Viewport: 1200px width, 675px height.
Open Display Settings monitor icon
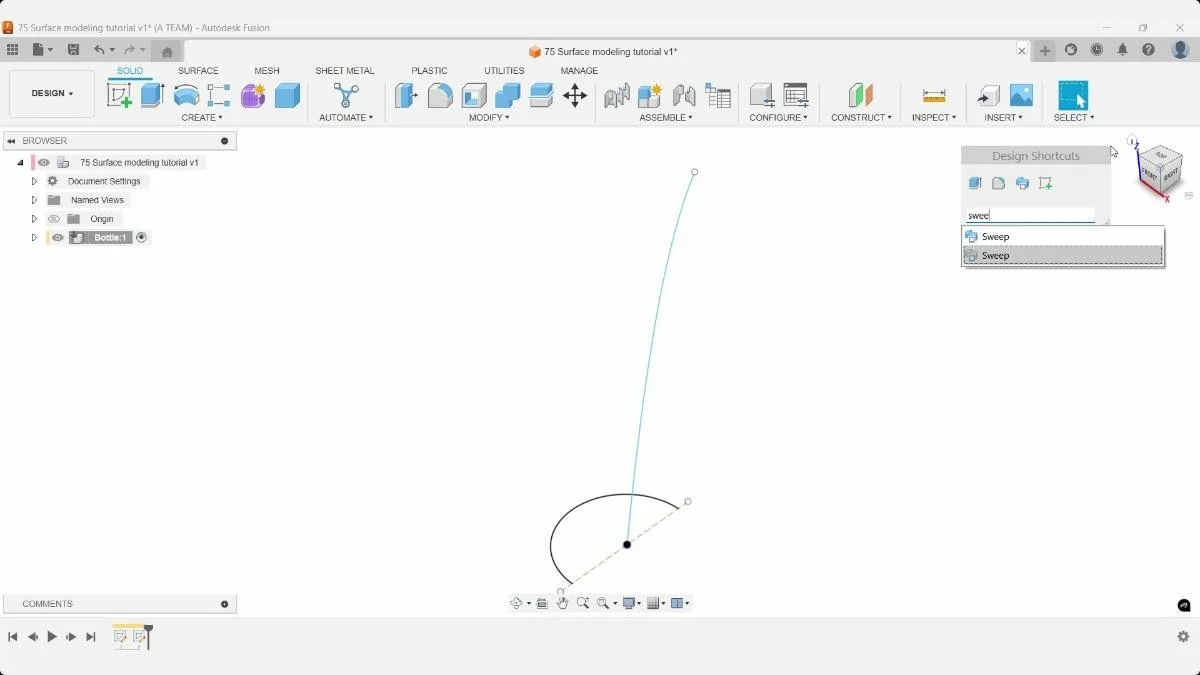[629, 603]
